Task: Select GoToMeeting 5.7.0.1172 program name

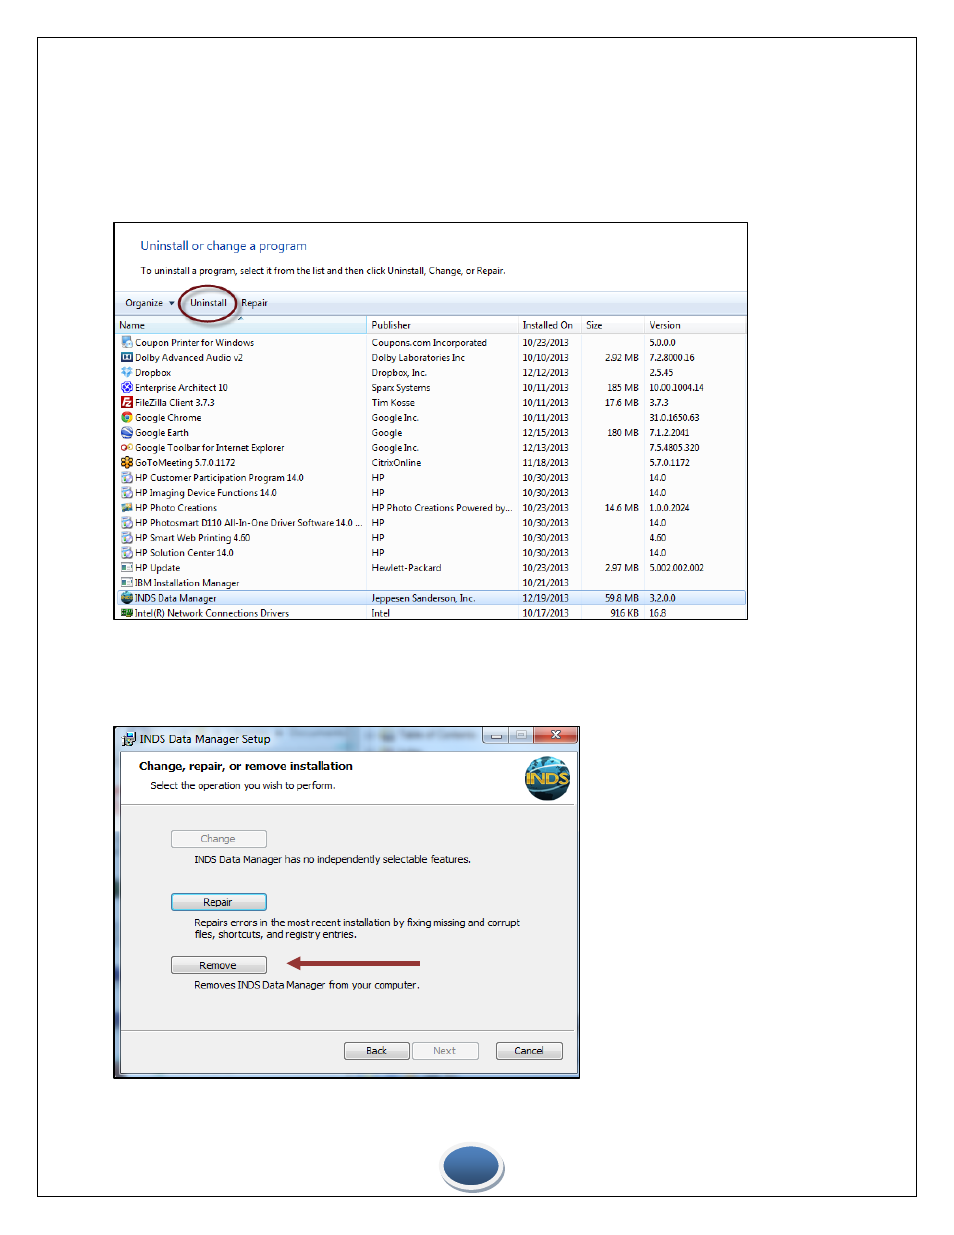Action: click(x=185, y=463)
